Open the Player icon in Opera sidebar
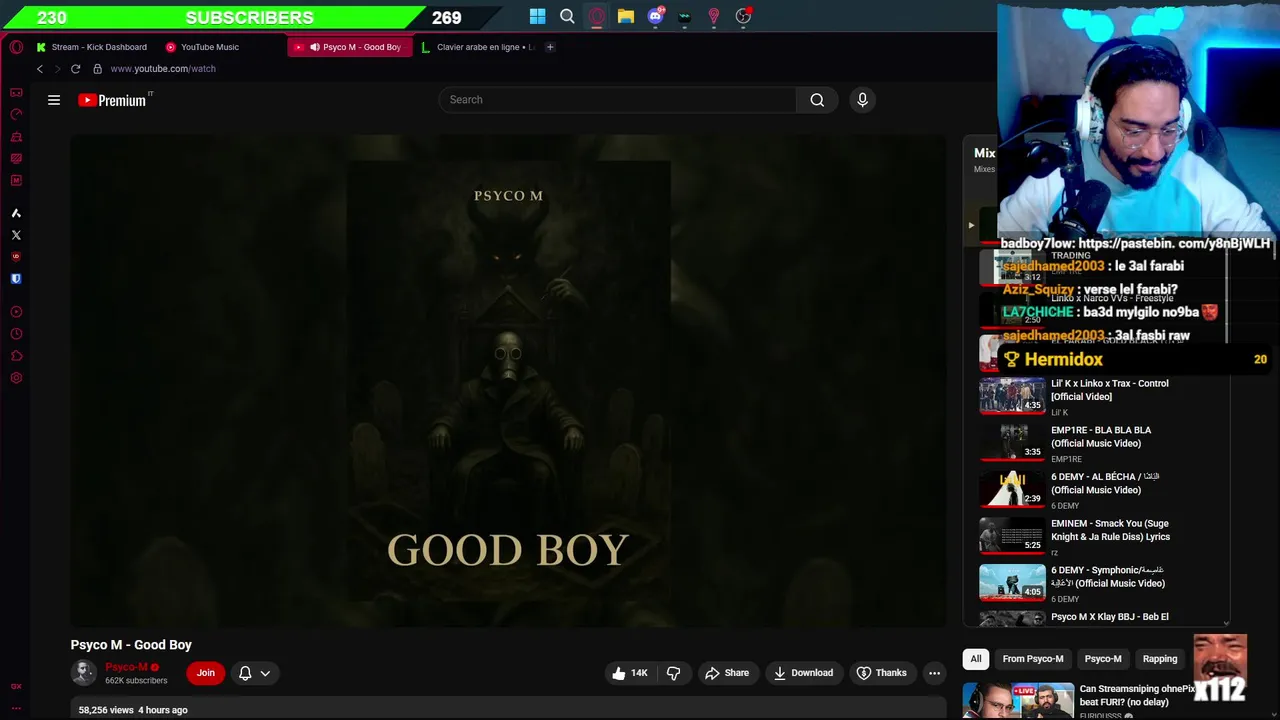Screen dimensions: 1280x720 pyautogui.click(x=16, y=312)
